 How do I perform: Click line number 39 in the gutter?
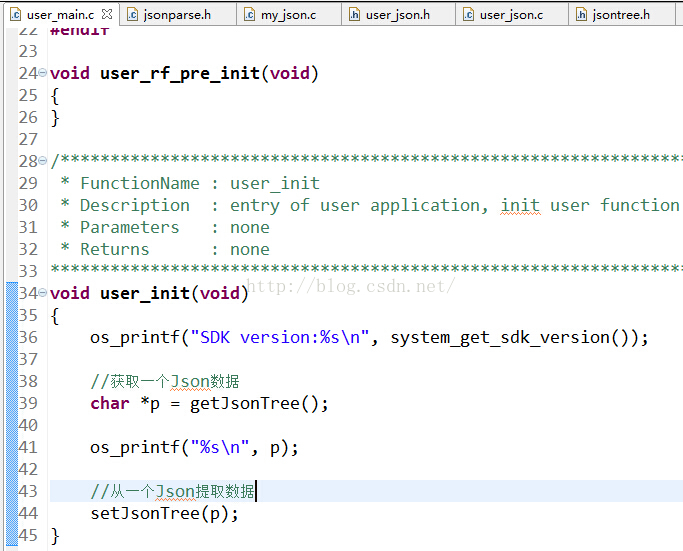pyautogui.click(x=28, y=403)
